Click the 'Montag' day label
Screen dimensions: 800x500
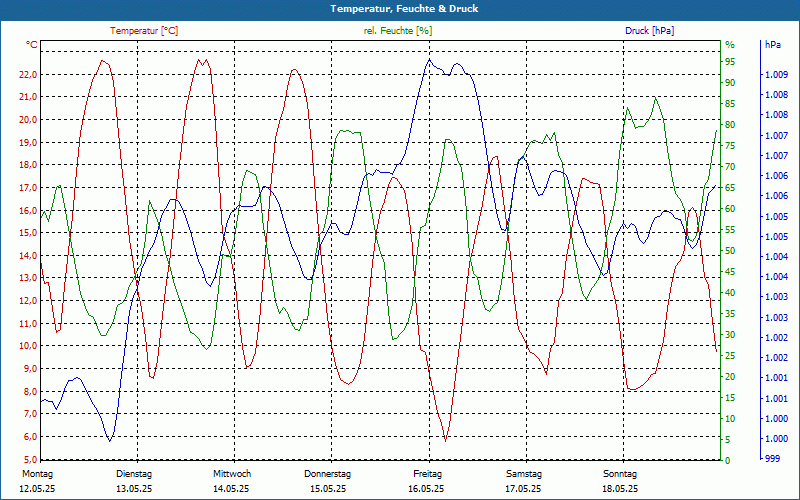[x=37, y=474]
